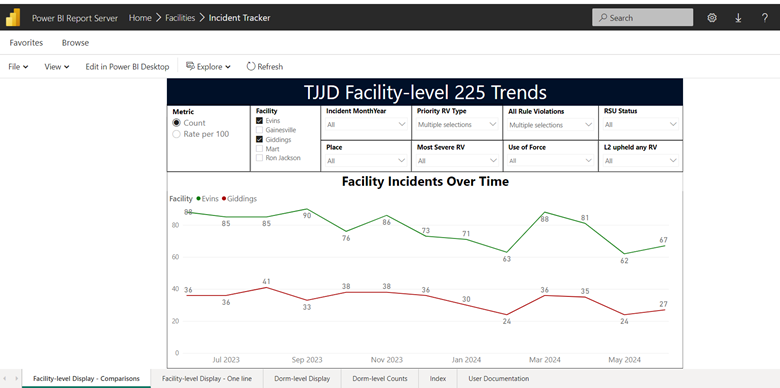Click the Refresh icon in toolbar
Image resolution: width=780 pixels, height=388 pixels.
[251, 66]
